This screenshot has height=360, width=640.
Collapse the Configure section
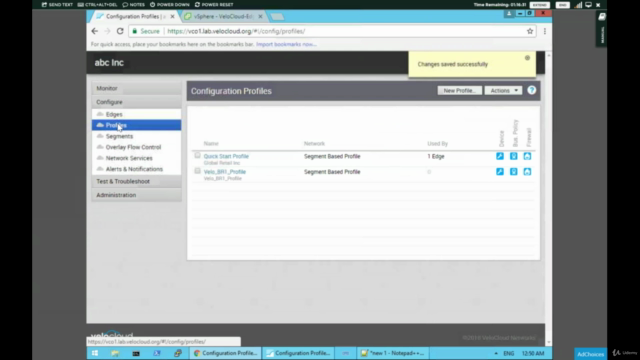click(x=136, y=102)
